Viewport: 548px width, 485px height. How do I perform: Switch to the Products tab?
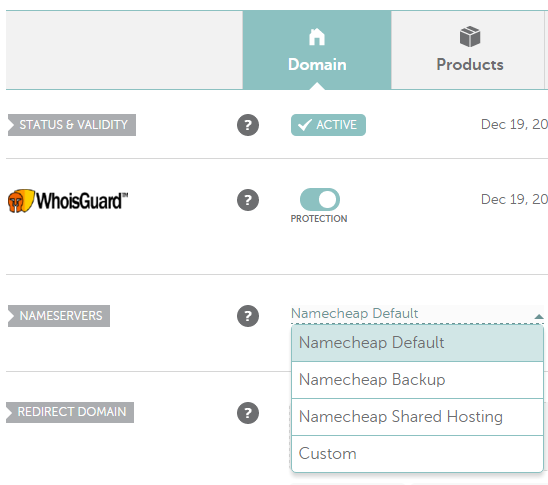(468, 50)
